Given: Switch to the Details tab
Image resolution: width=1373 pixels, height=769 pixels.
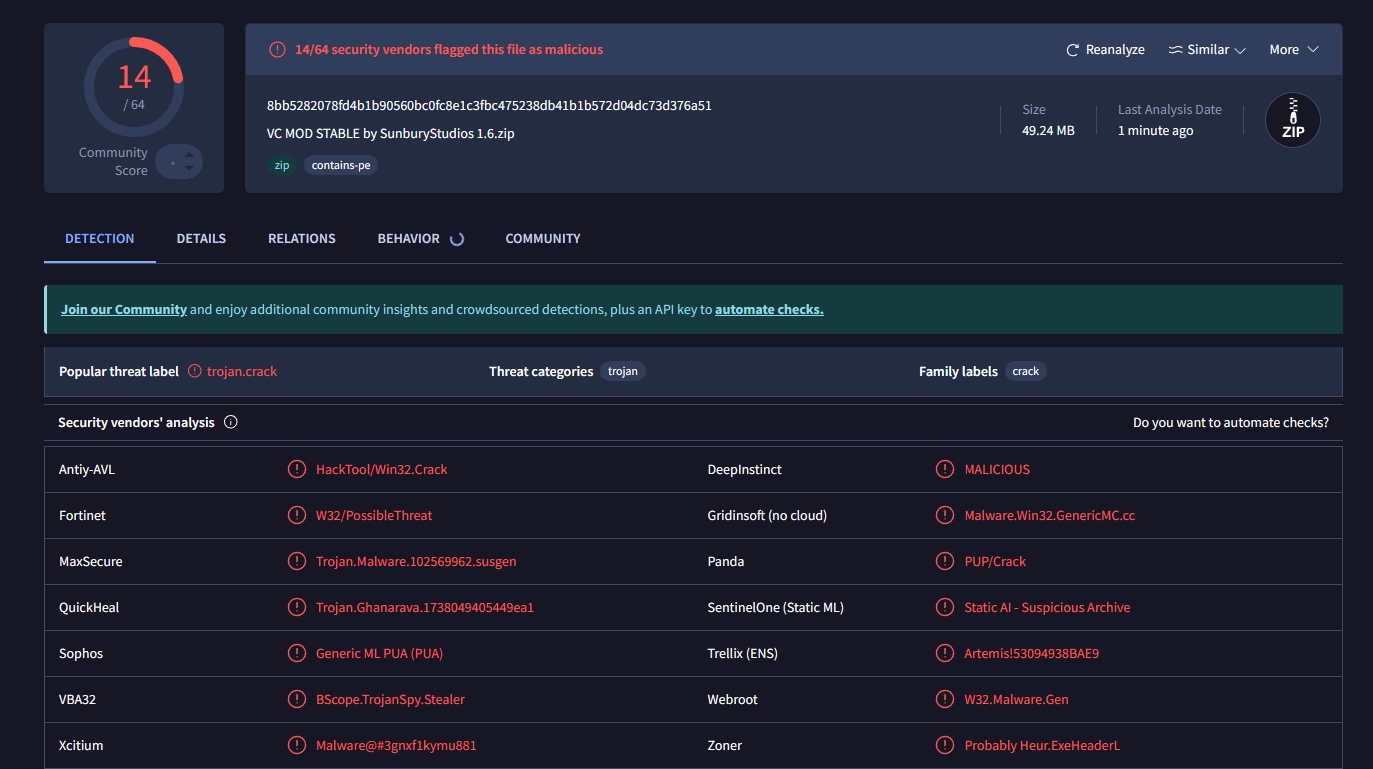Looking at the screenshot, I should [x=201, y=239].
